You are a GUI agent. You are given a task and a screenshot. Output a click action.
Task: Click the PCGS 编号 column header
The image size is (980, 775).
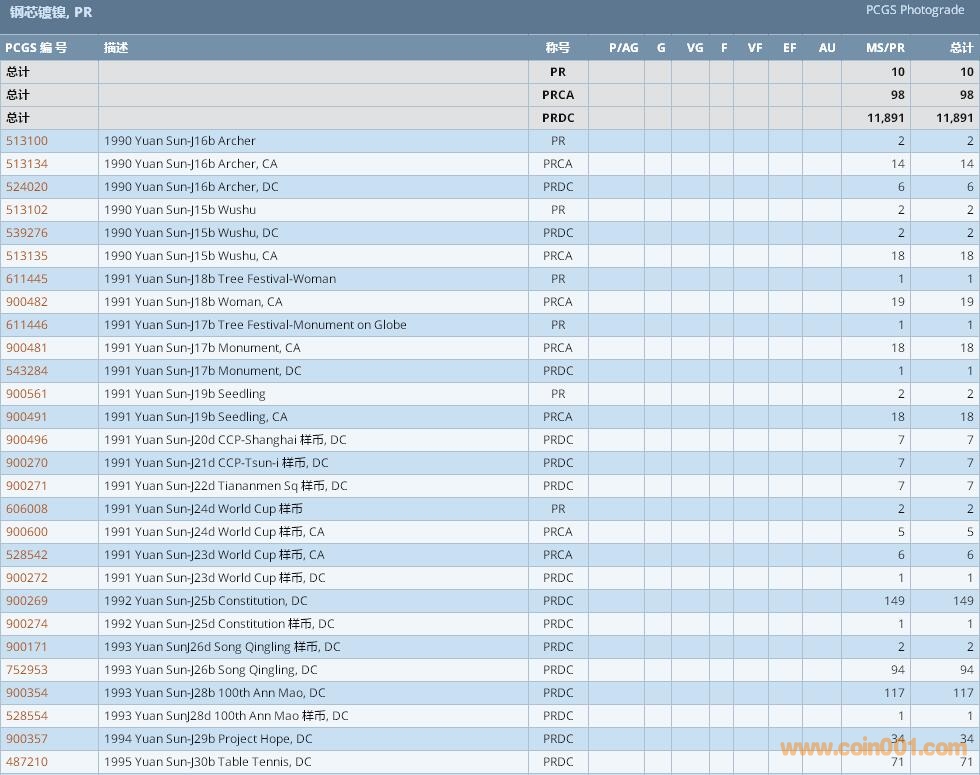36,48
